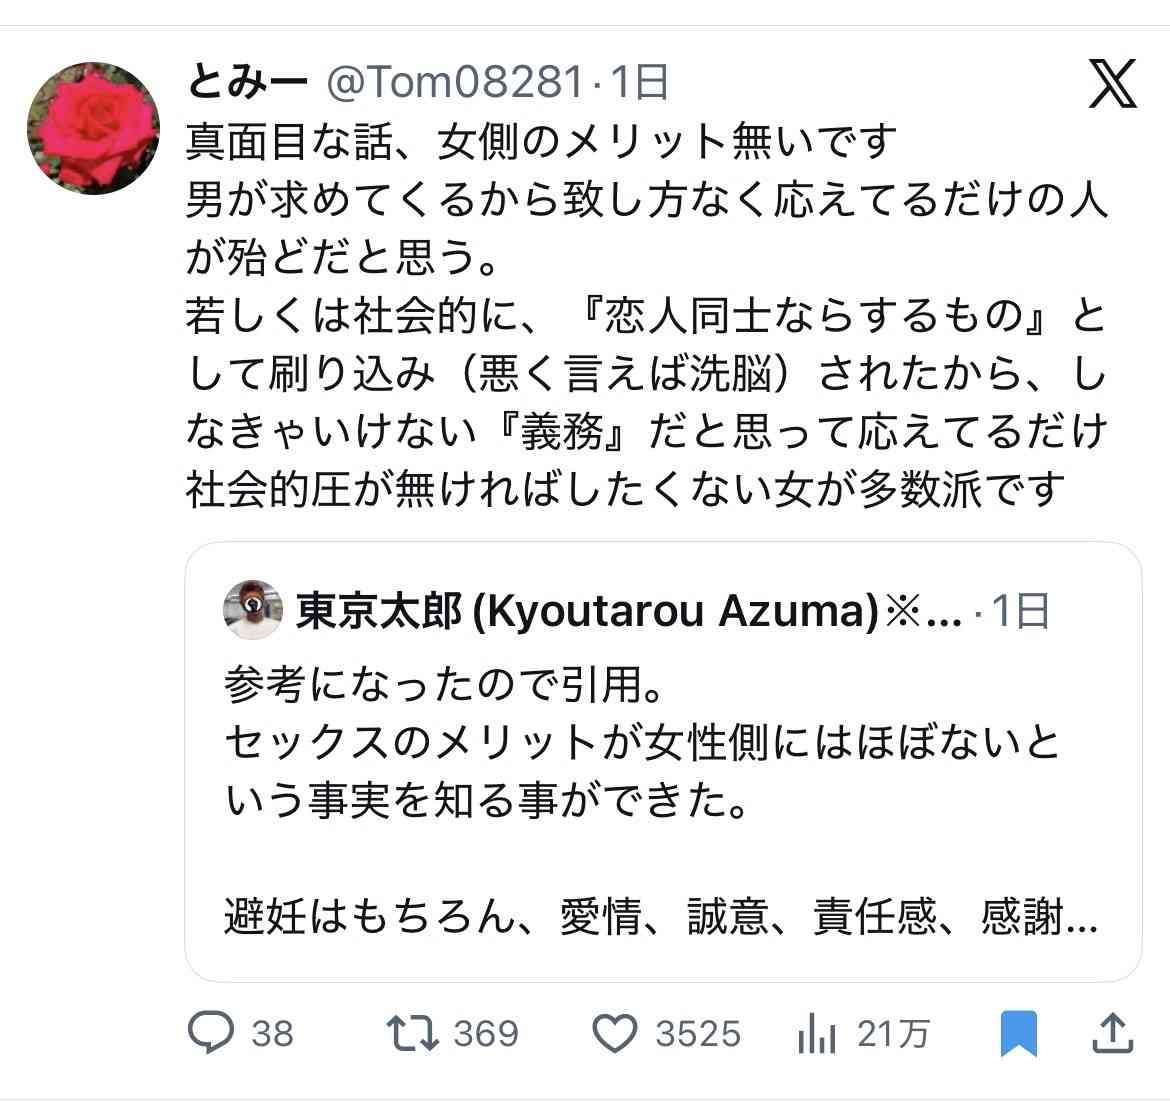Image resolution: width=1170 pixels, height=1101 pixels.
Task: Tap the repost arrows icon
Action: pyautogui.click(x=413, y=1033)
